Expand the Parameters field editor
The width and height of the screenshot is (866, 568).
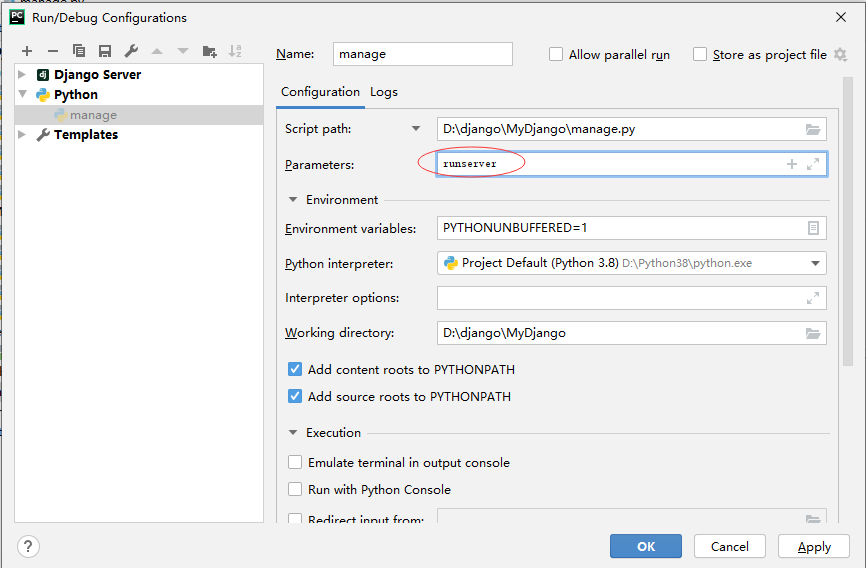point(813,164)
